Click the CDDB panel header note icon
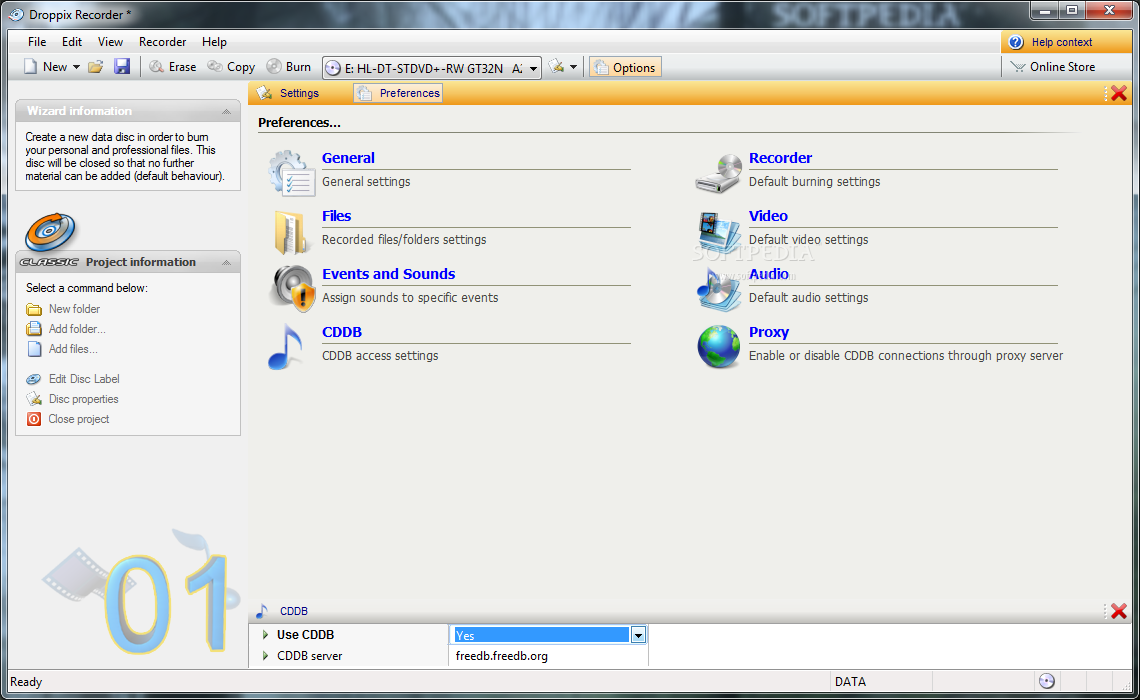 pos(262,611)
